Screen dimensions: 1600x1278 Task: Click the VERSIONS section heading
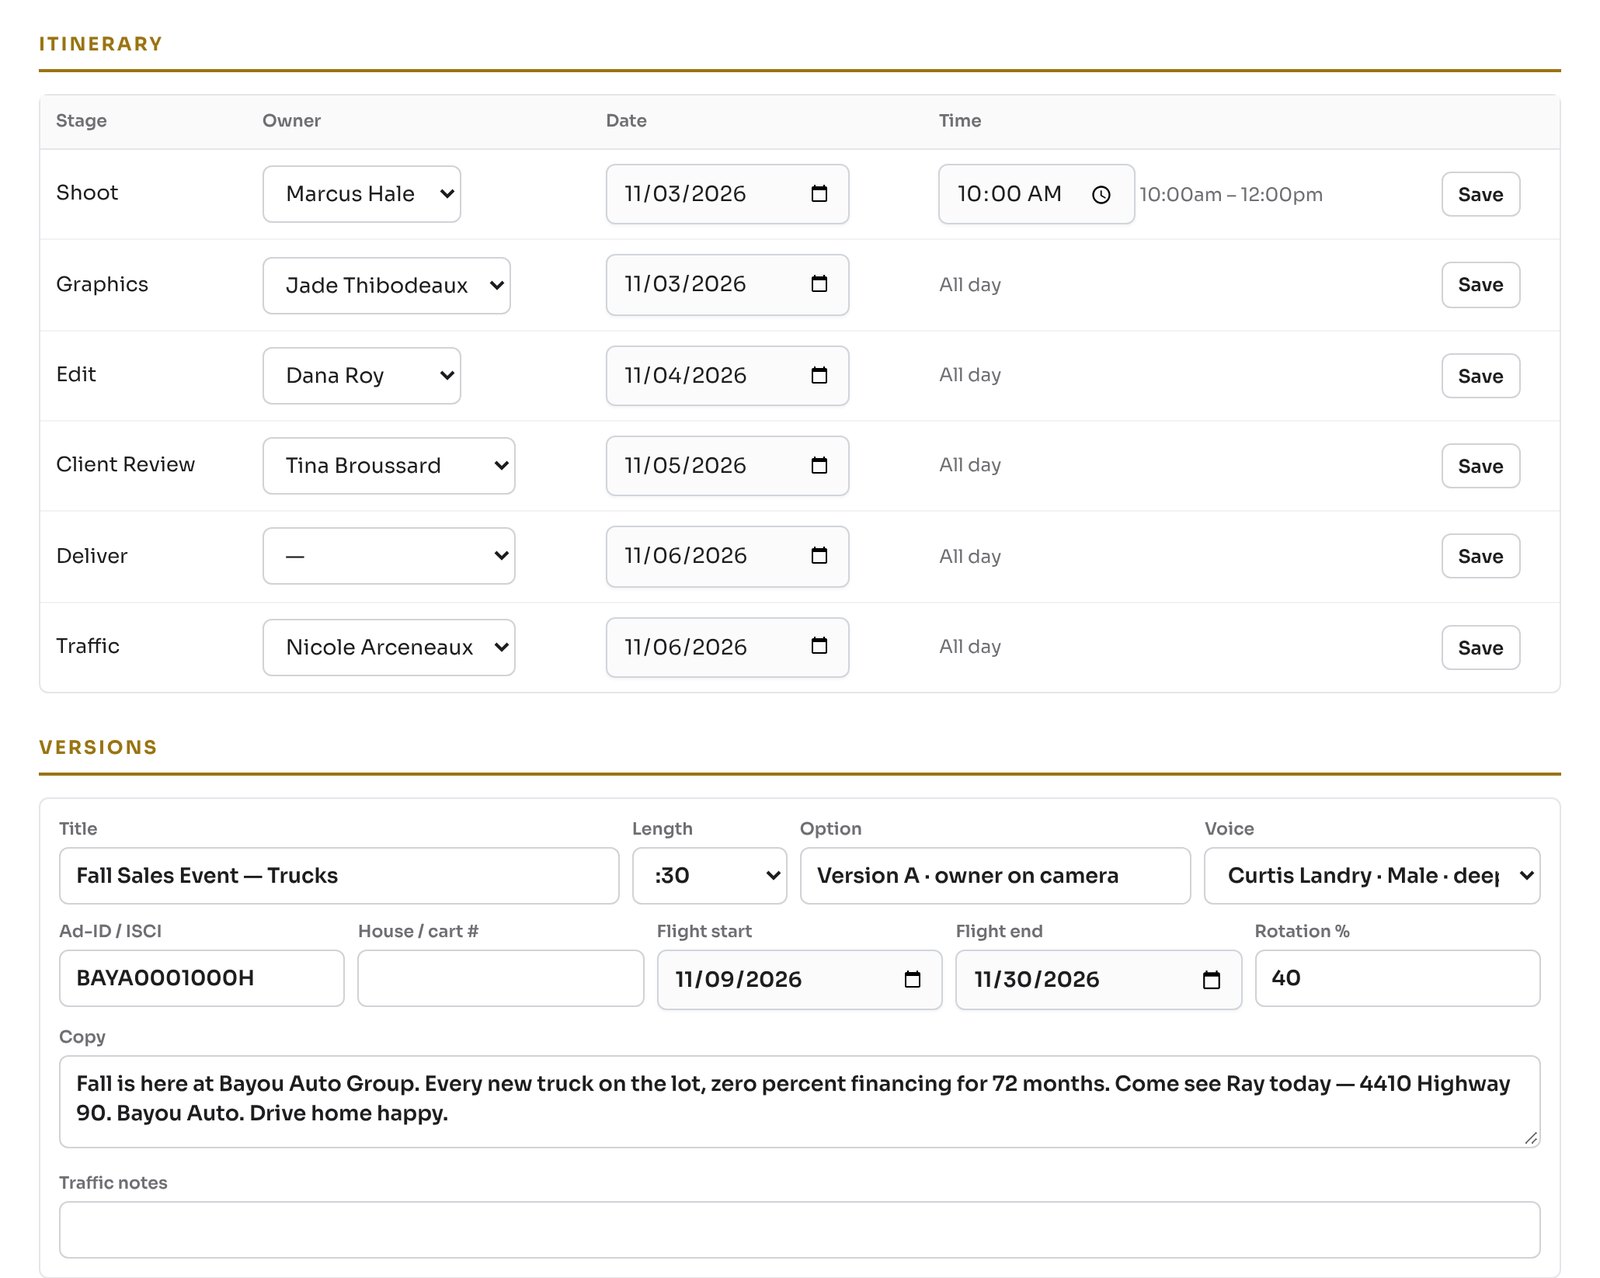[98, 747]
